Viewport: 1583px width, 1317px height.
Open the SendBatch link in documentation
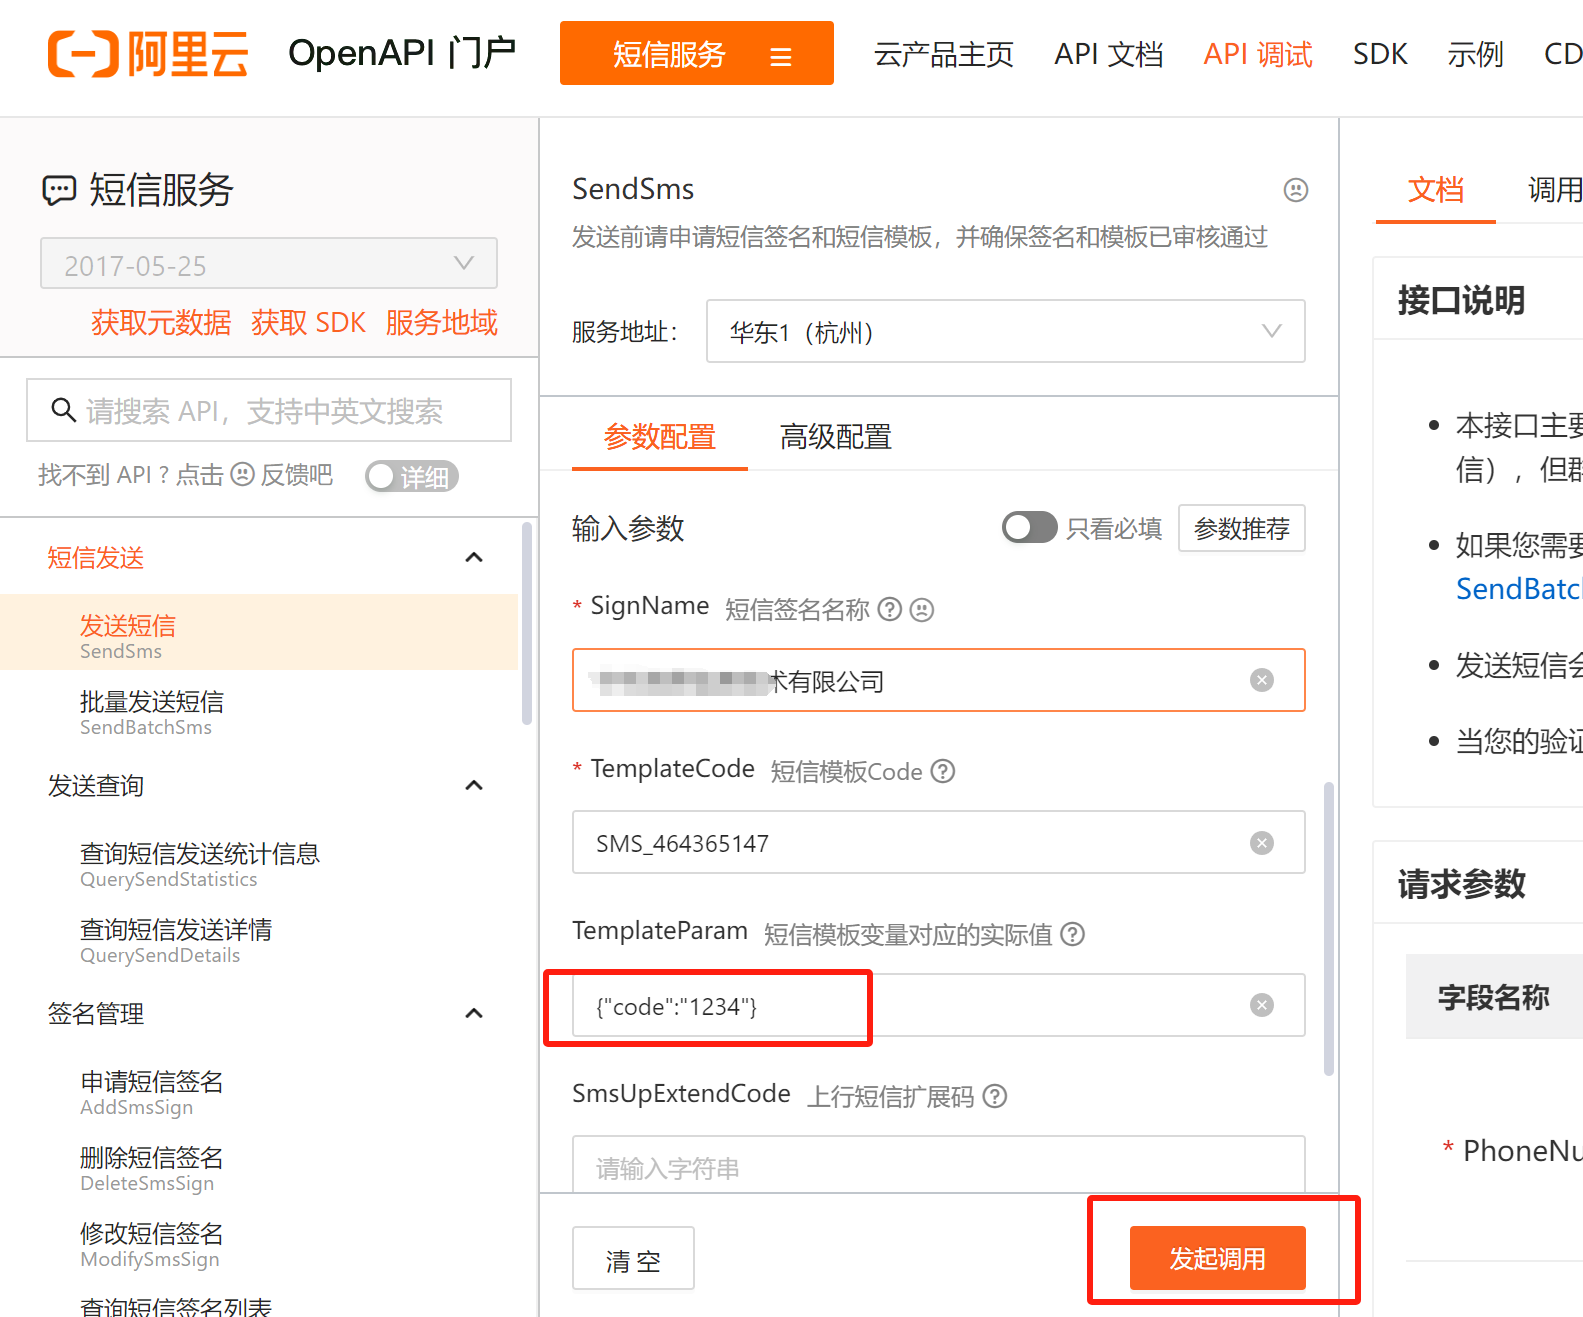1519,589
